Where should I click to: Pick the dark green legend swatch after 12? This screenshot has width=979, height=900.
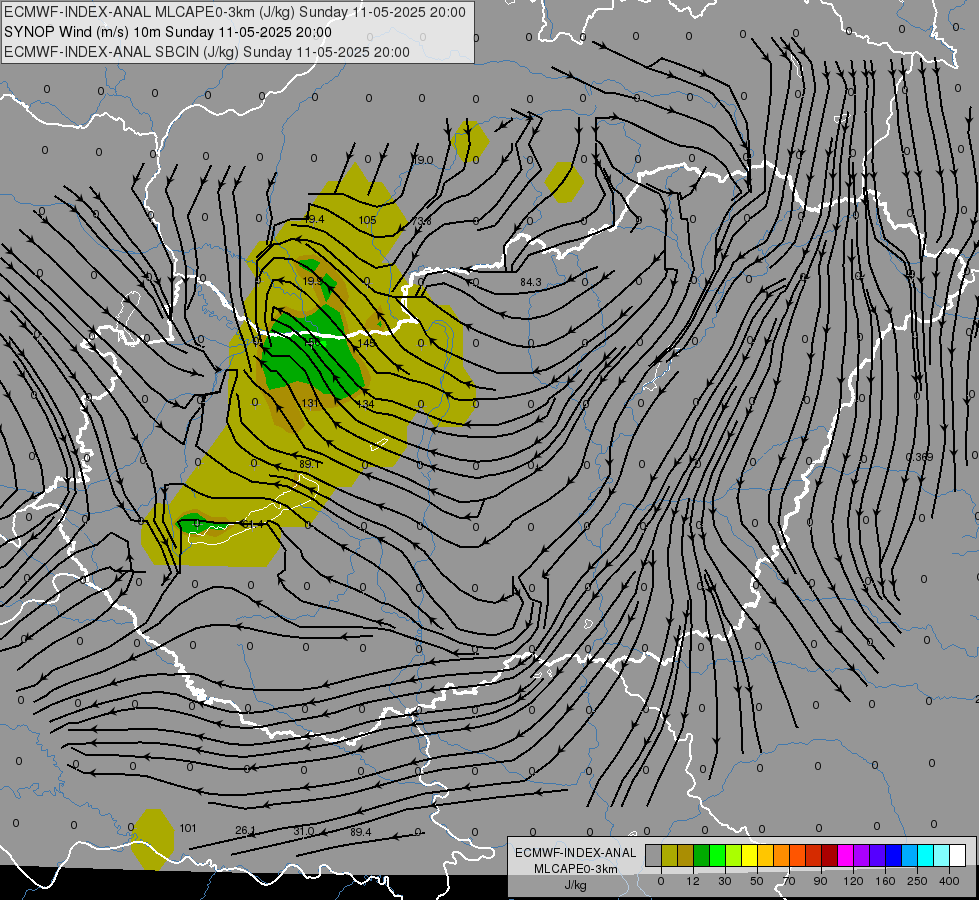pyautogui.click(x=702, y=855)
